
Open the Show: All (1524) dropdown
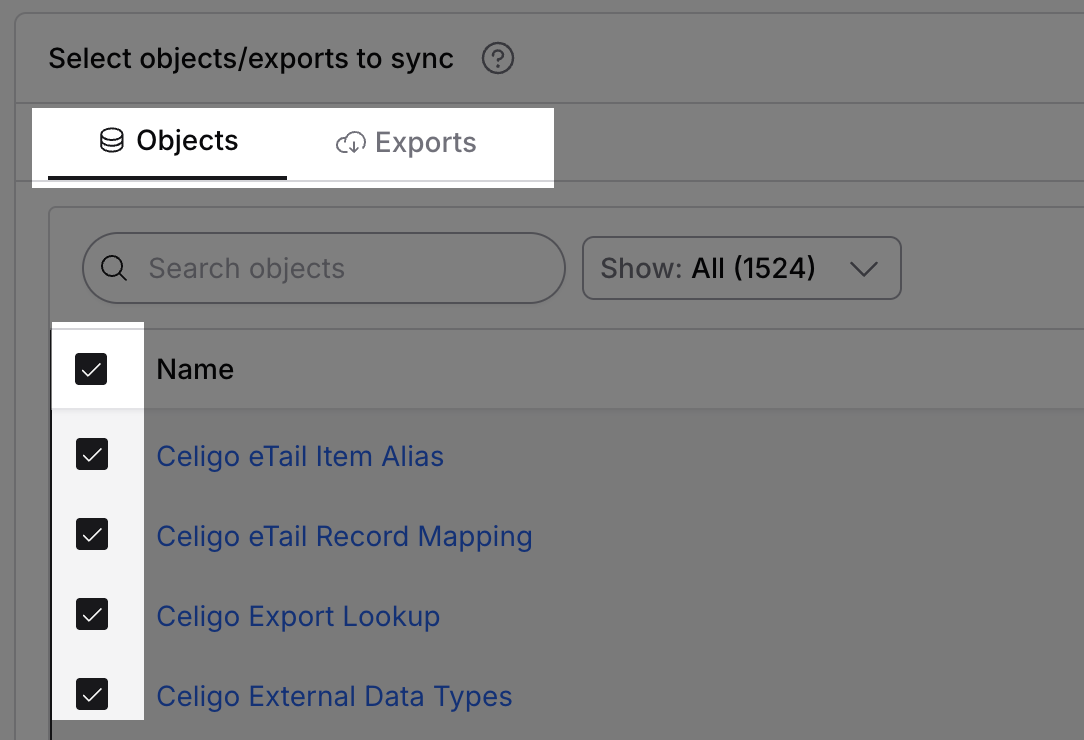742,268
